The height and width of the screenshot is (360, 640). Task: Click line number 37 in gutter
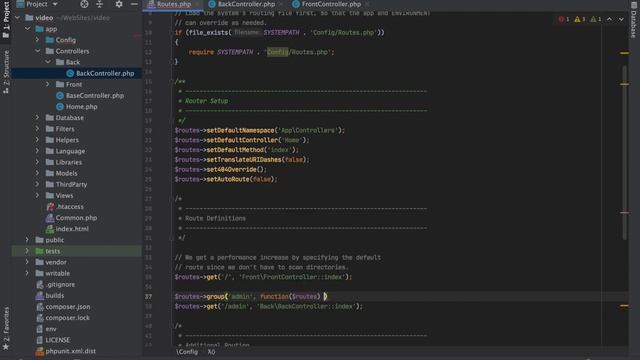click(x=148, y=296)
